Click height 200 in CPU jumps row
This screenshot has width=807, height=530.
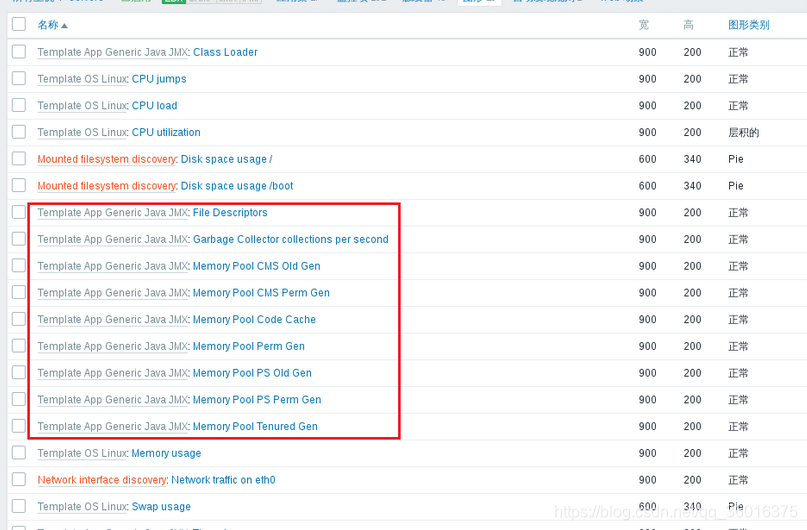point(692,79)
